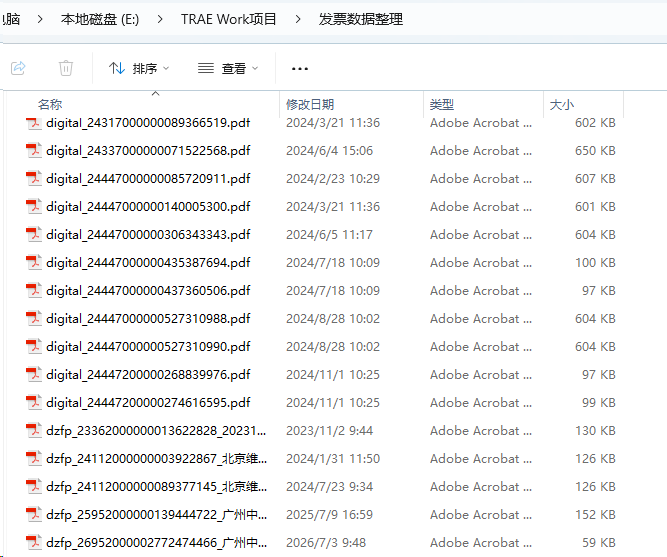
Task: Click size value 152 KB
Action: pyautogui.click(x=595, y=514)
